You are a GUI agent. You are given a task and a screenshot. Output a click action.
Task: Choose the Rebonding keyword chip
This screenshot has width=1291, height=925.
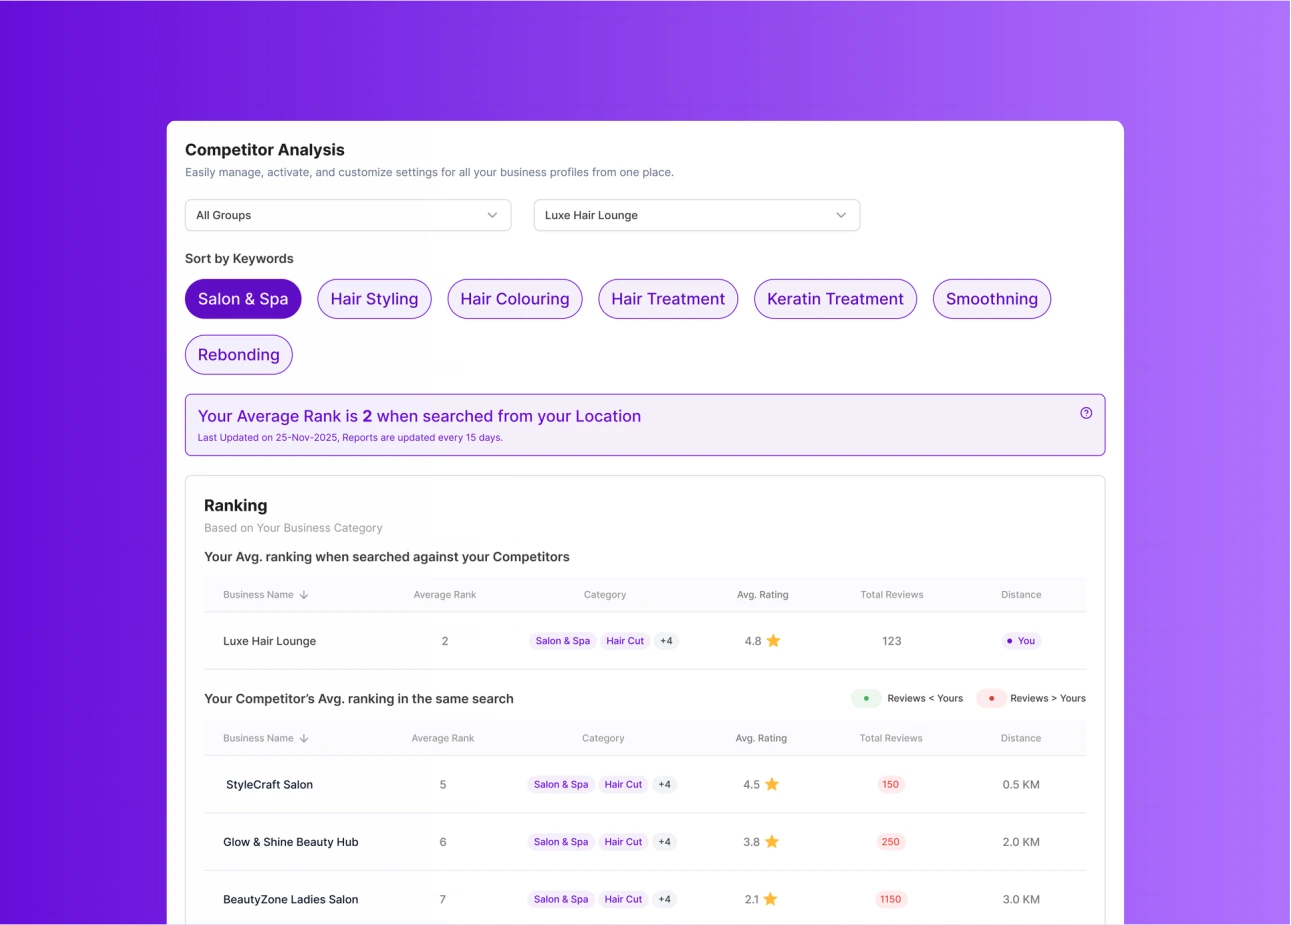(239, 355)
